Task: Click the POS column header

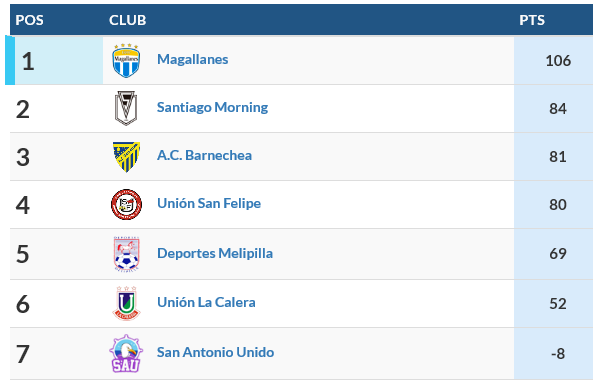Action: coord(29,20)
